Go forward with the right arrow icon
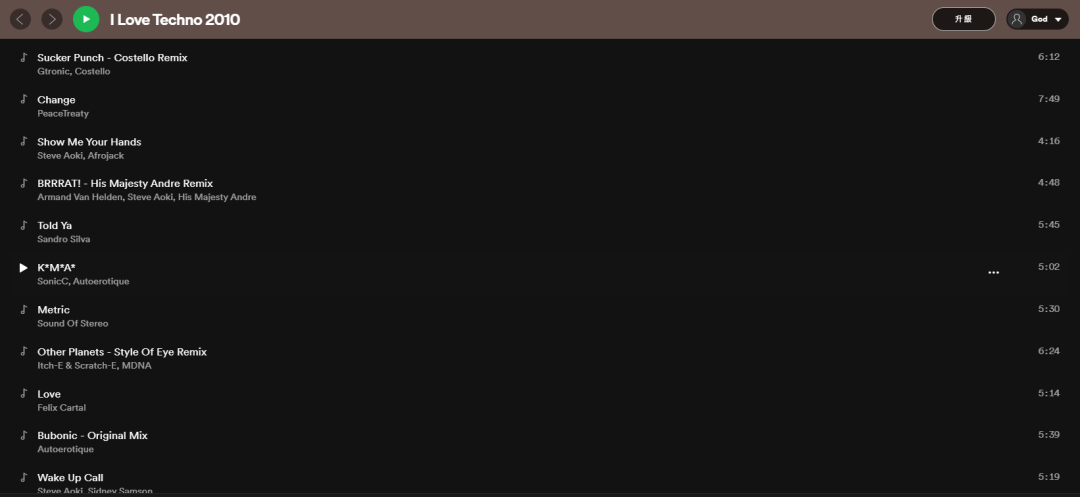1080x497 pixels. click(x=52, y=19)
